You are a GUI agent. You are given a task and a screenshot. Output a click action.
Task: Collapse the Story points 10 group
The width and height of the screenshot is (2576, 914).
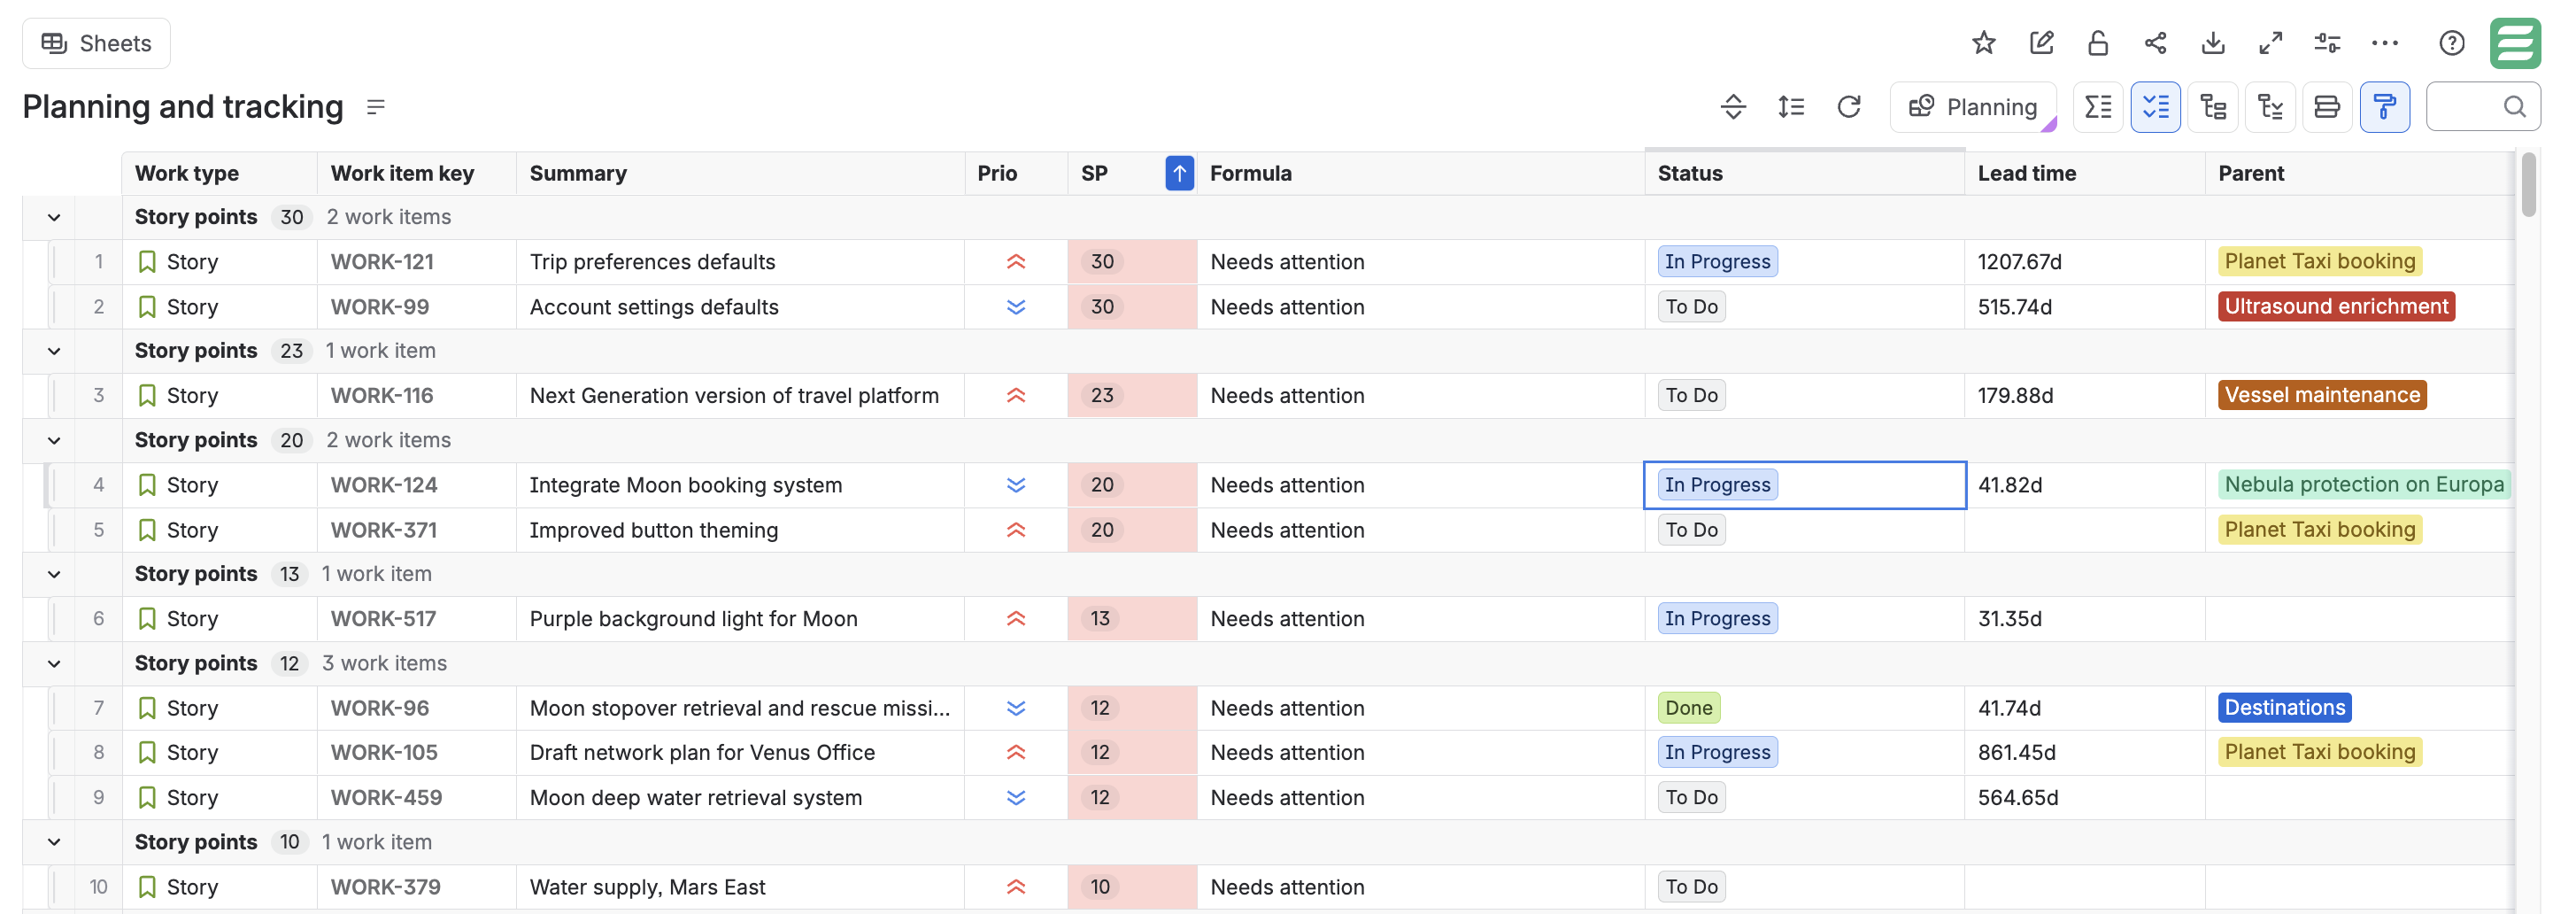pos(54,842)
